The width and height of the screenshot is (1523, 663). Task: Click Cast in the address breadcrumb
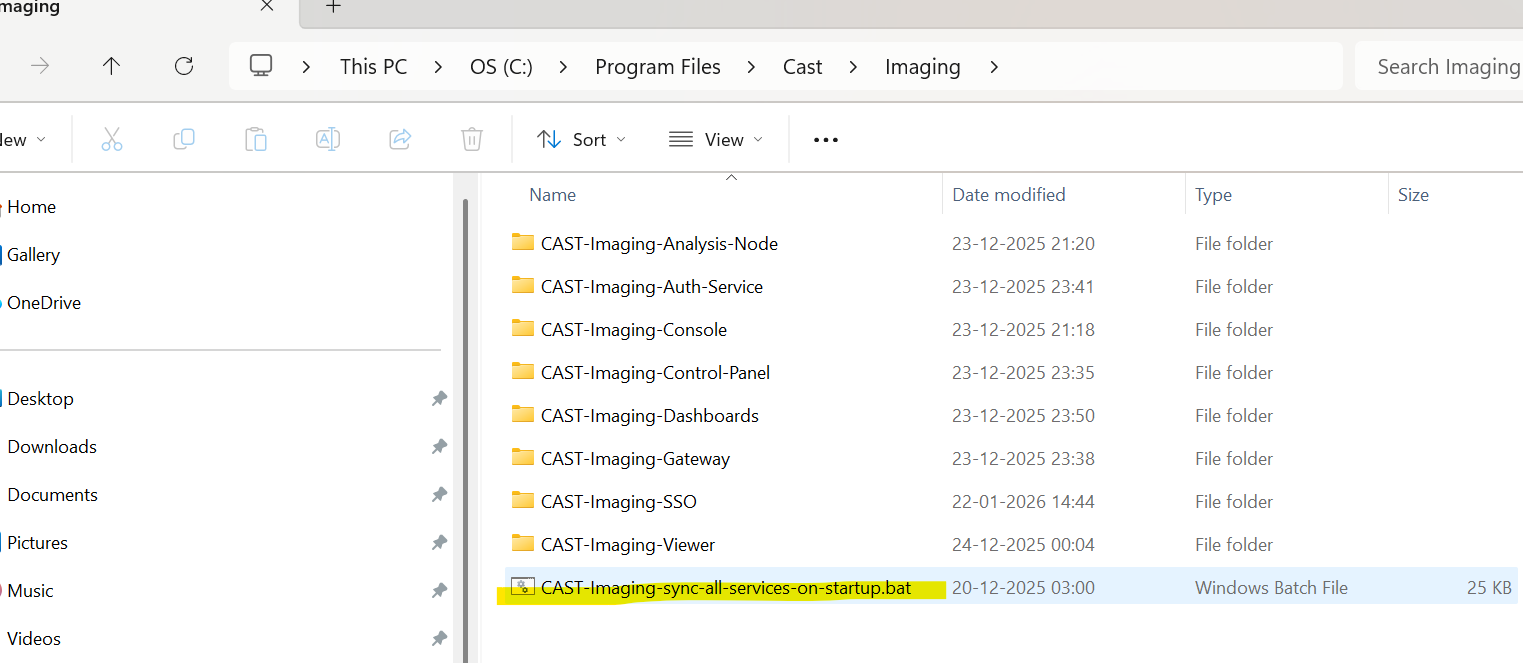click(802, 67)
